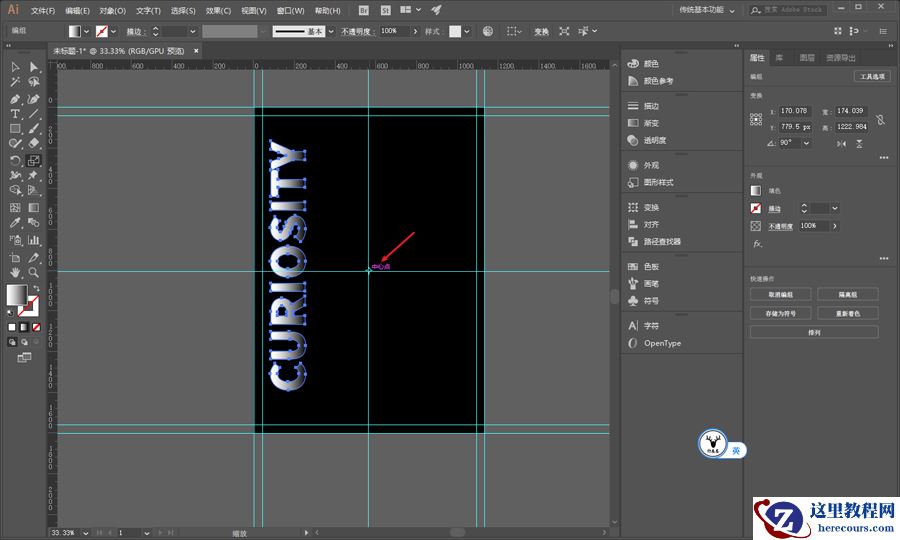Open the Pathfinder (路径查找器) panel
This screenshot has height=540, width=900.
tap(661, 242)
